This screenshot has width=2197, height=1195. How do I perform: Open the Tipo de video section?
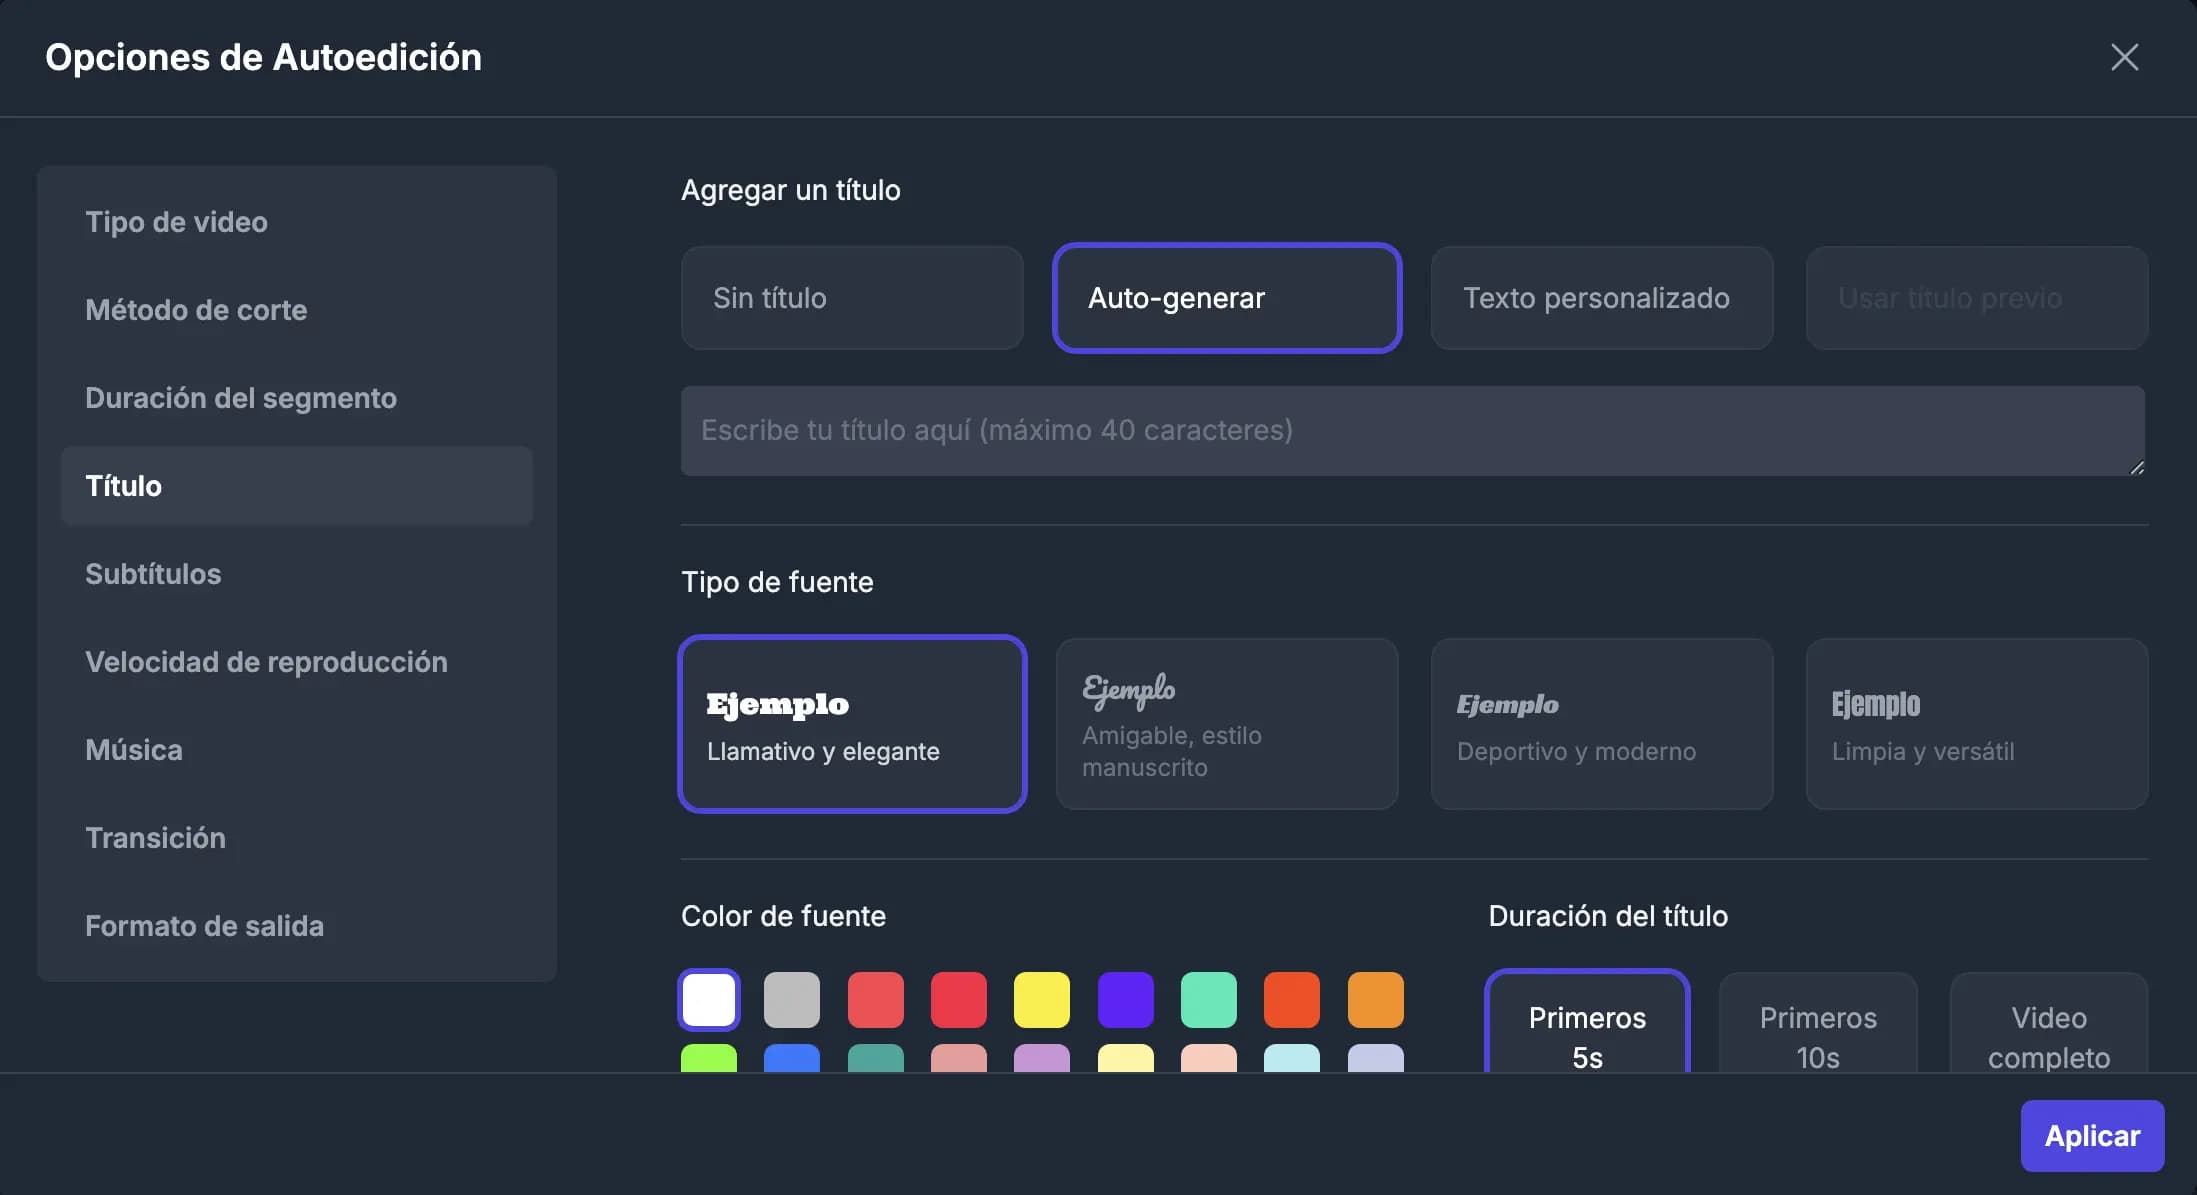(x=176, y=222)
